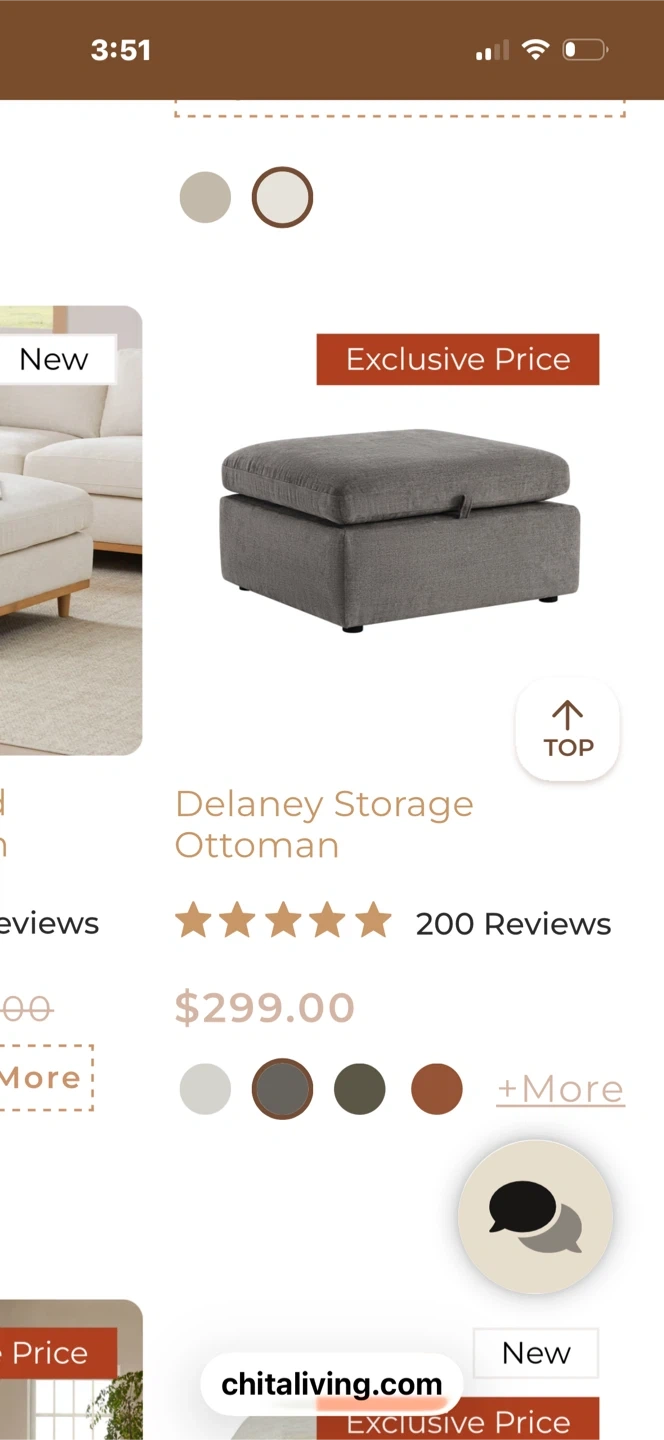Select the light gray ottoman color swatch

pos(205,1089)
